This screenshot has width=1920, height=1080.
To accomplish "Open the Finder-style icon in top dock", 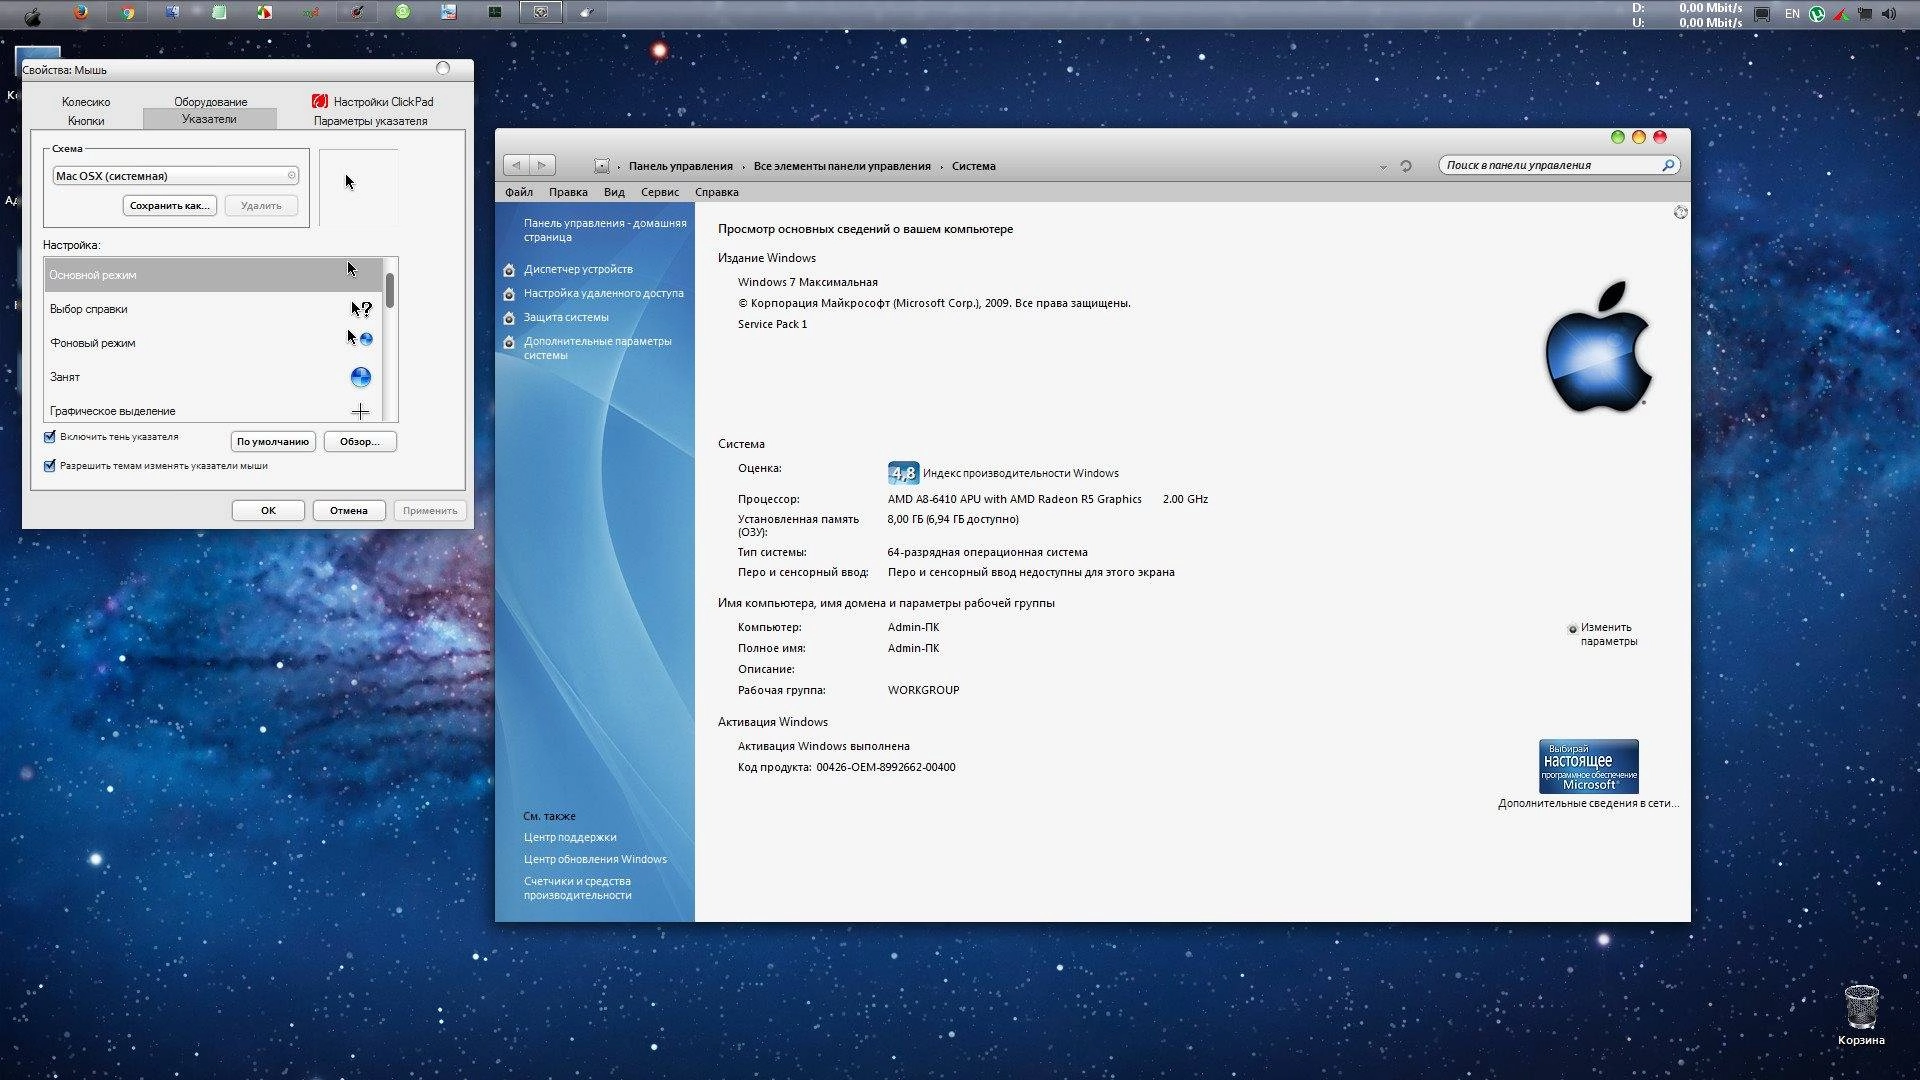I will point(172,13).
